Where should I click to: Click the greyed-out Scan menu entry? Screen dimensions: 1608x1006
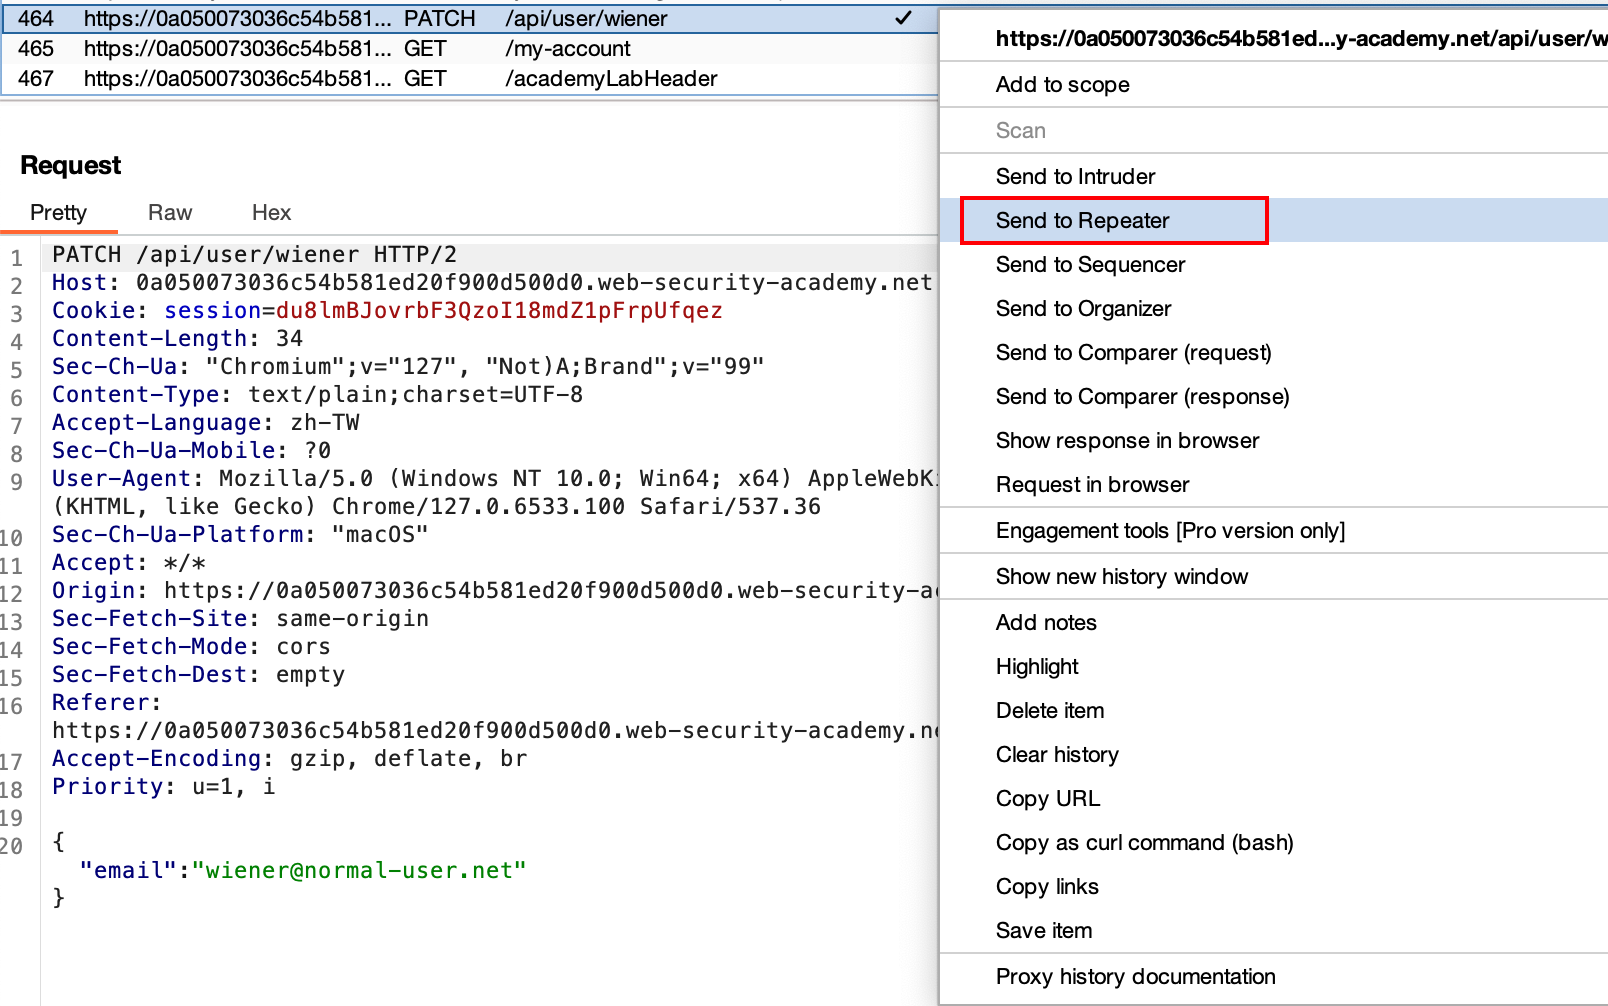coord(1274,130)
